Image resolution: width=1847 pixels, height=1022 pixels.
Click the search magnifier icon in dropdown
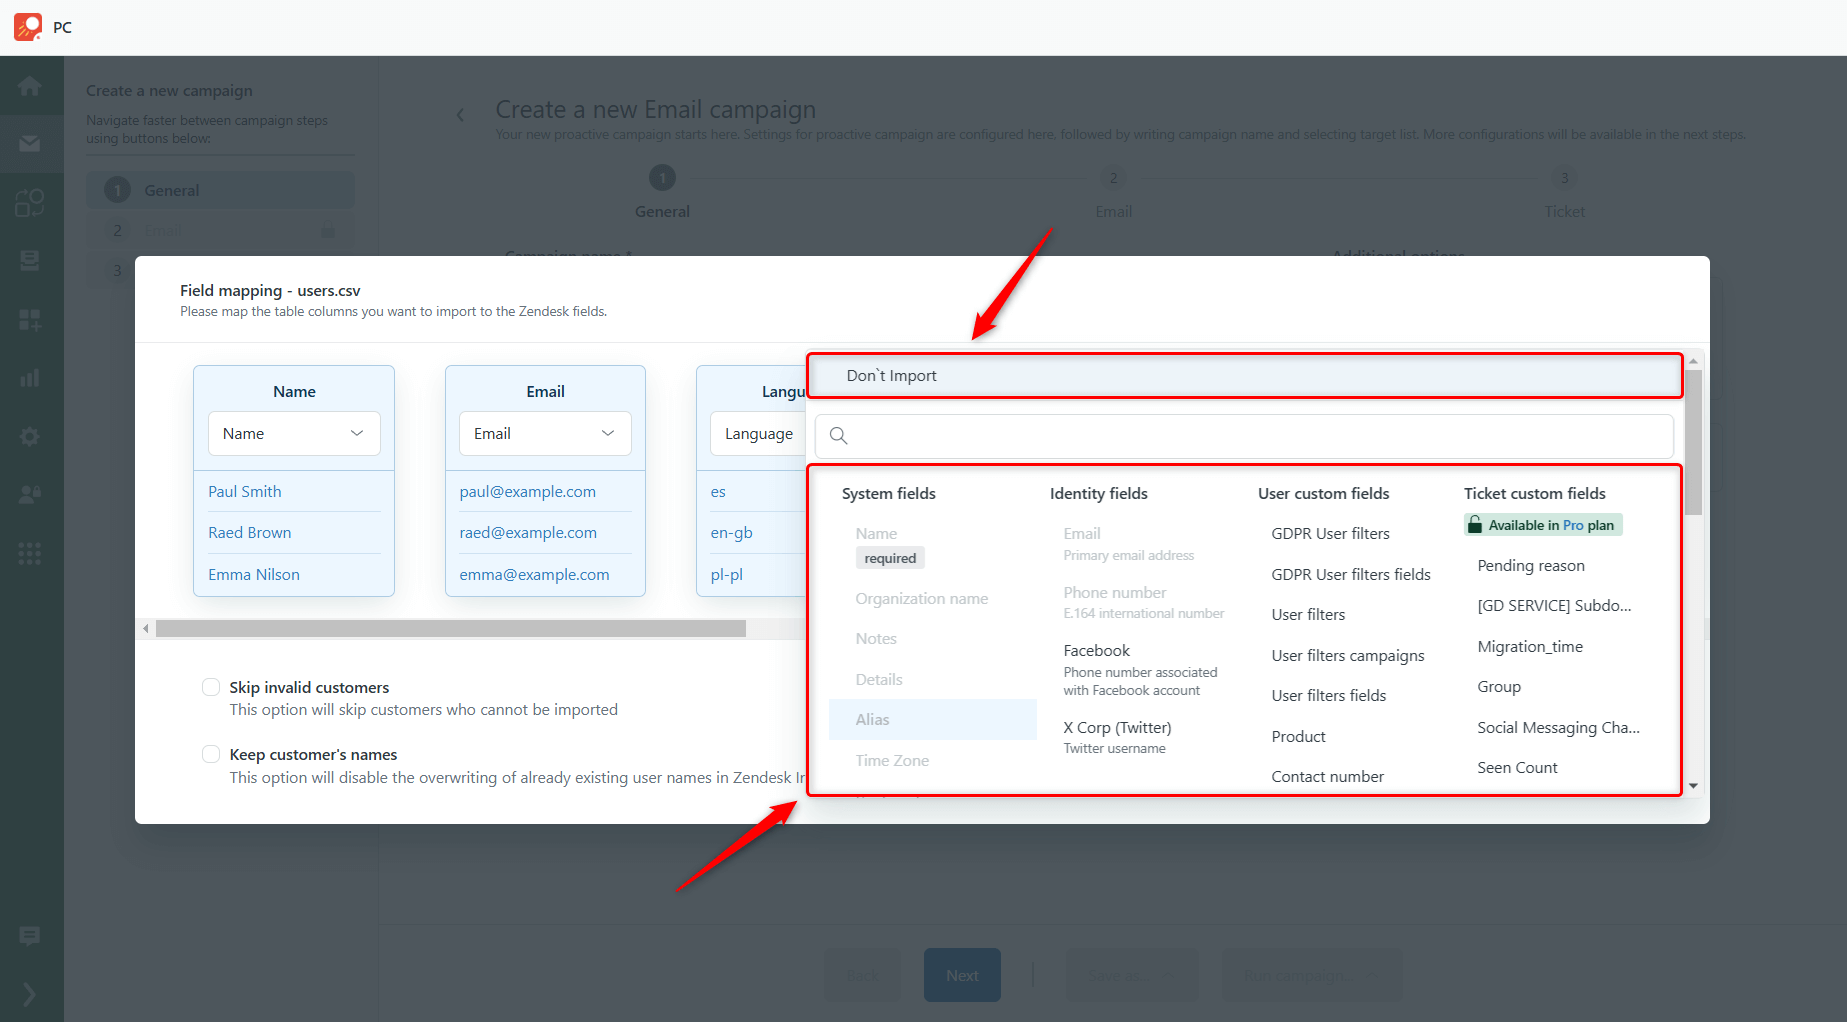coord(839,436)
